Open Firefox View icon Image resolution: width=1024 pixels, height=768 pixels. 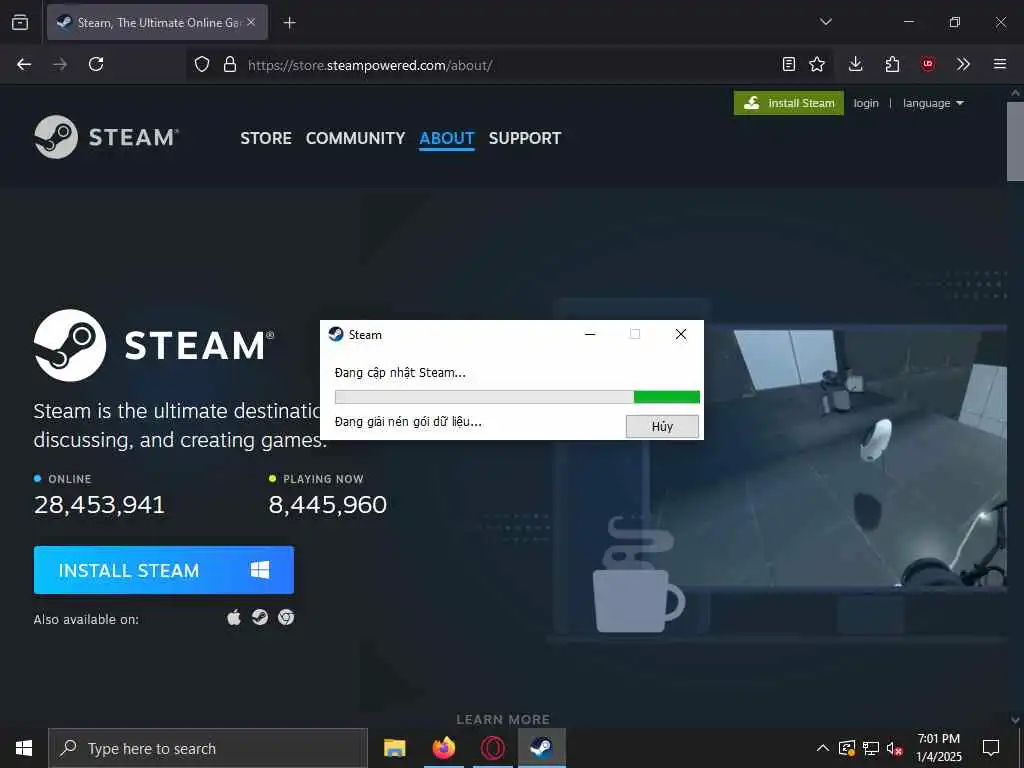click(x=20, y=22)
